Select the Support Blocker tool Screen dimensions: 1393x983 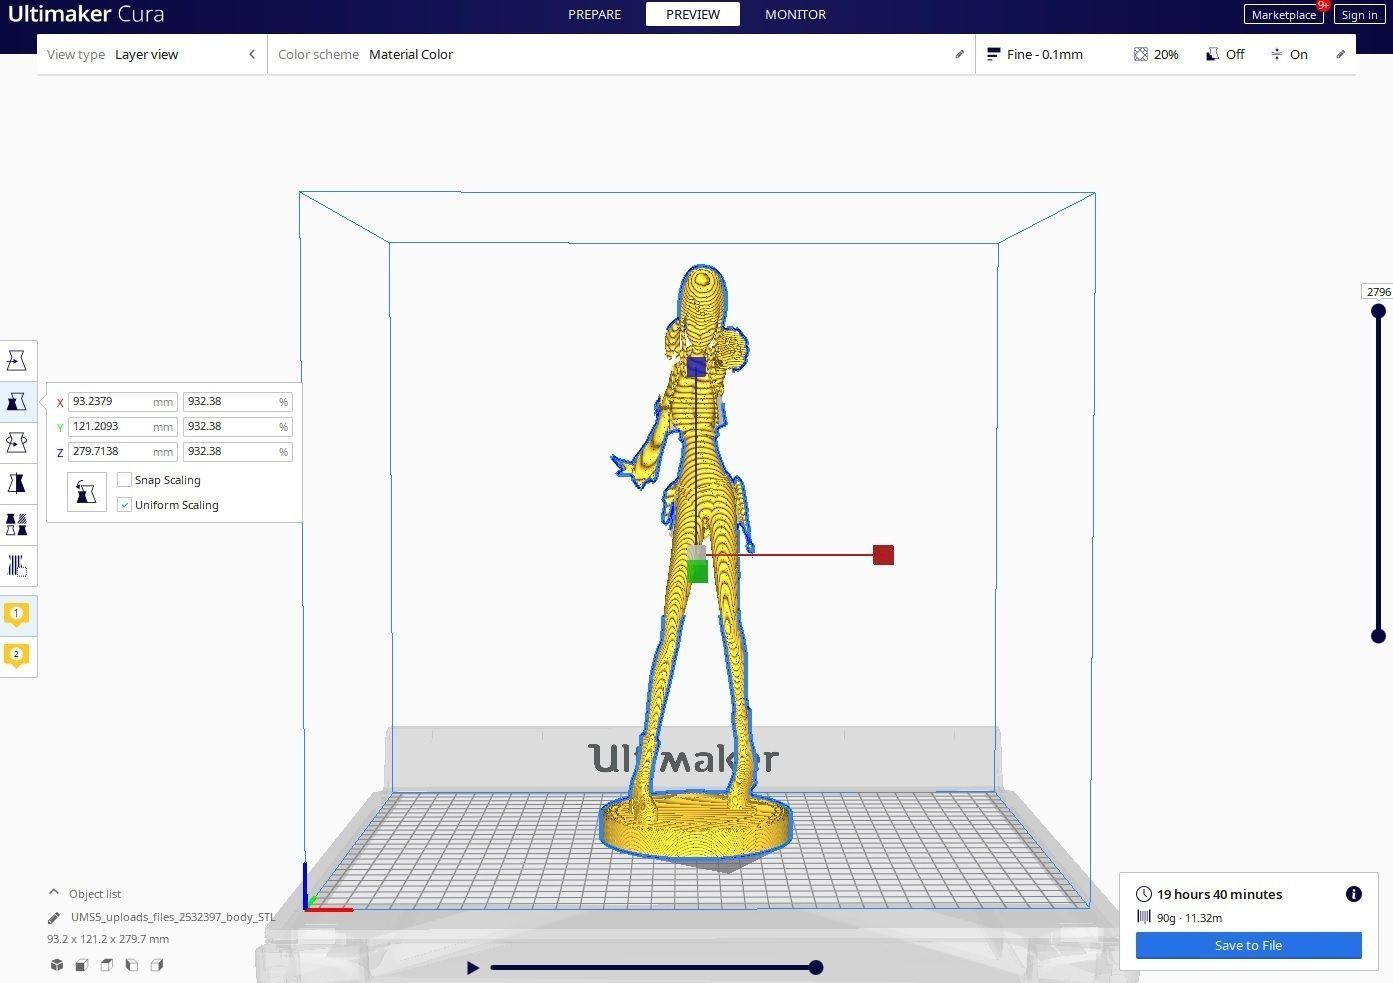point(17,566)
